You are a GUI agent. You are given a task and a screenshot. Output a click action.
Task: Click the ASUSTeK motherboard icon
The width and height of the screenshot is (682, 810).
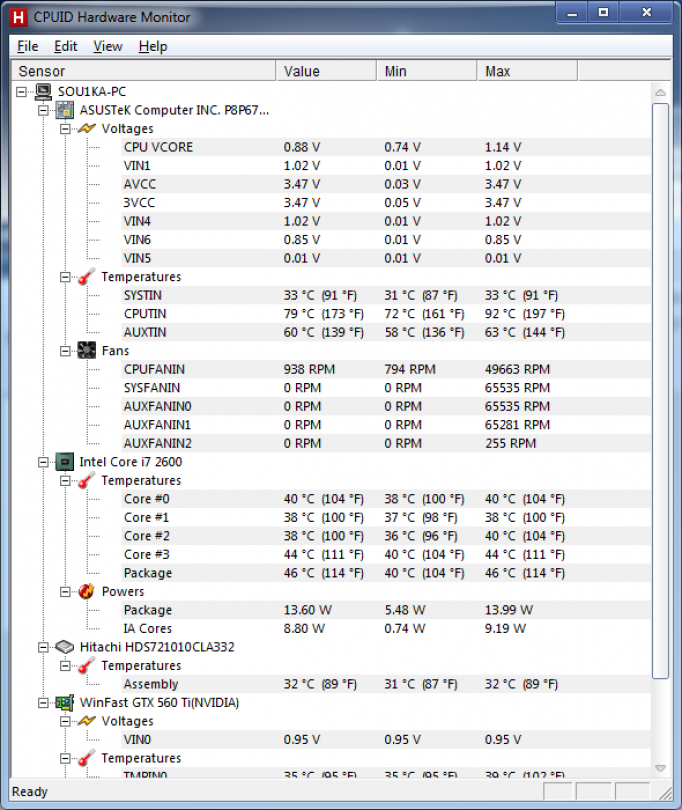pos(65,110)
